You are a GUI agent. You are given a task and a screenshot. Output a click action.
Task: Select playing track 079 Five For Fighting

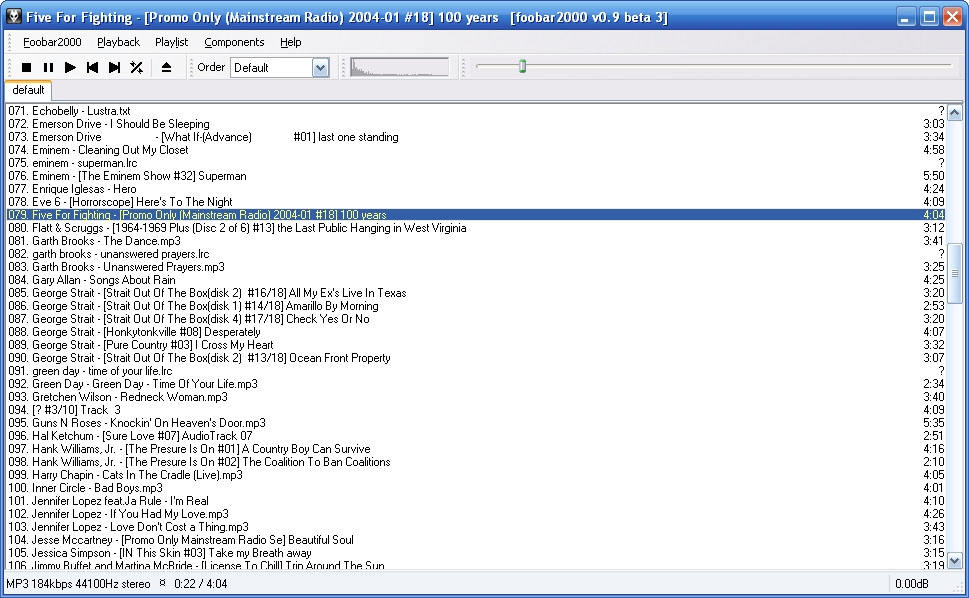[475, 215]
